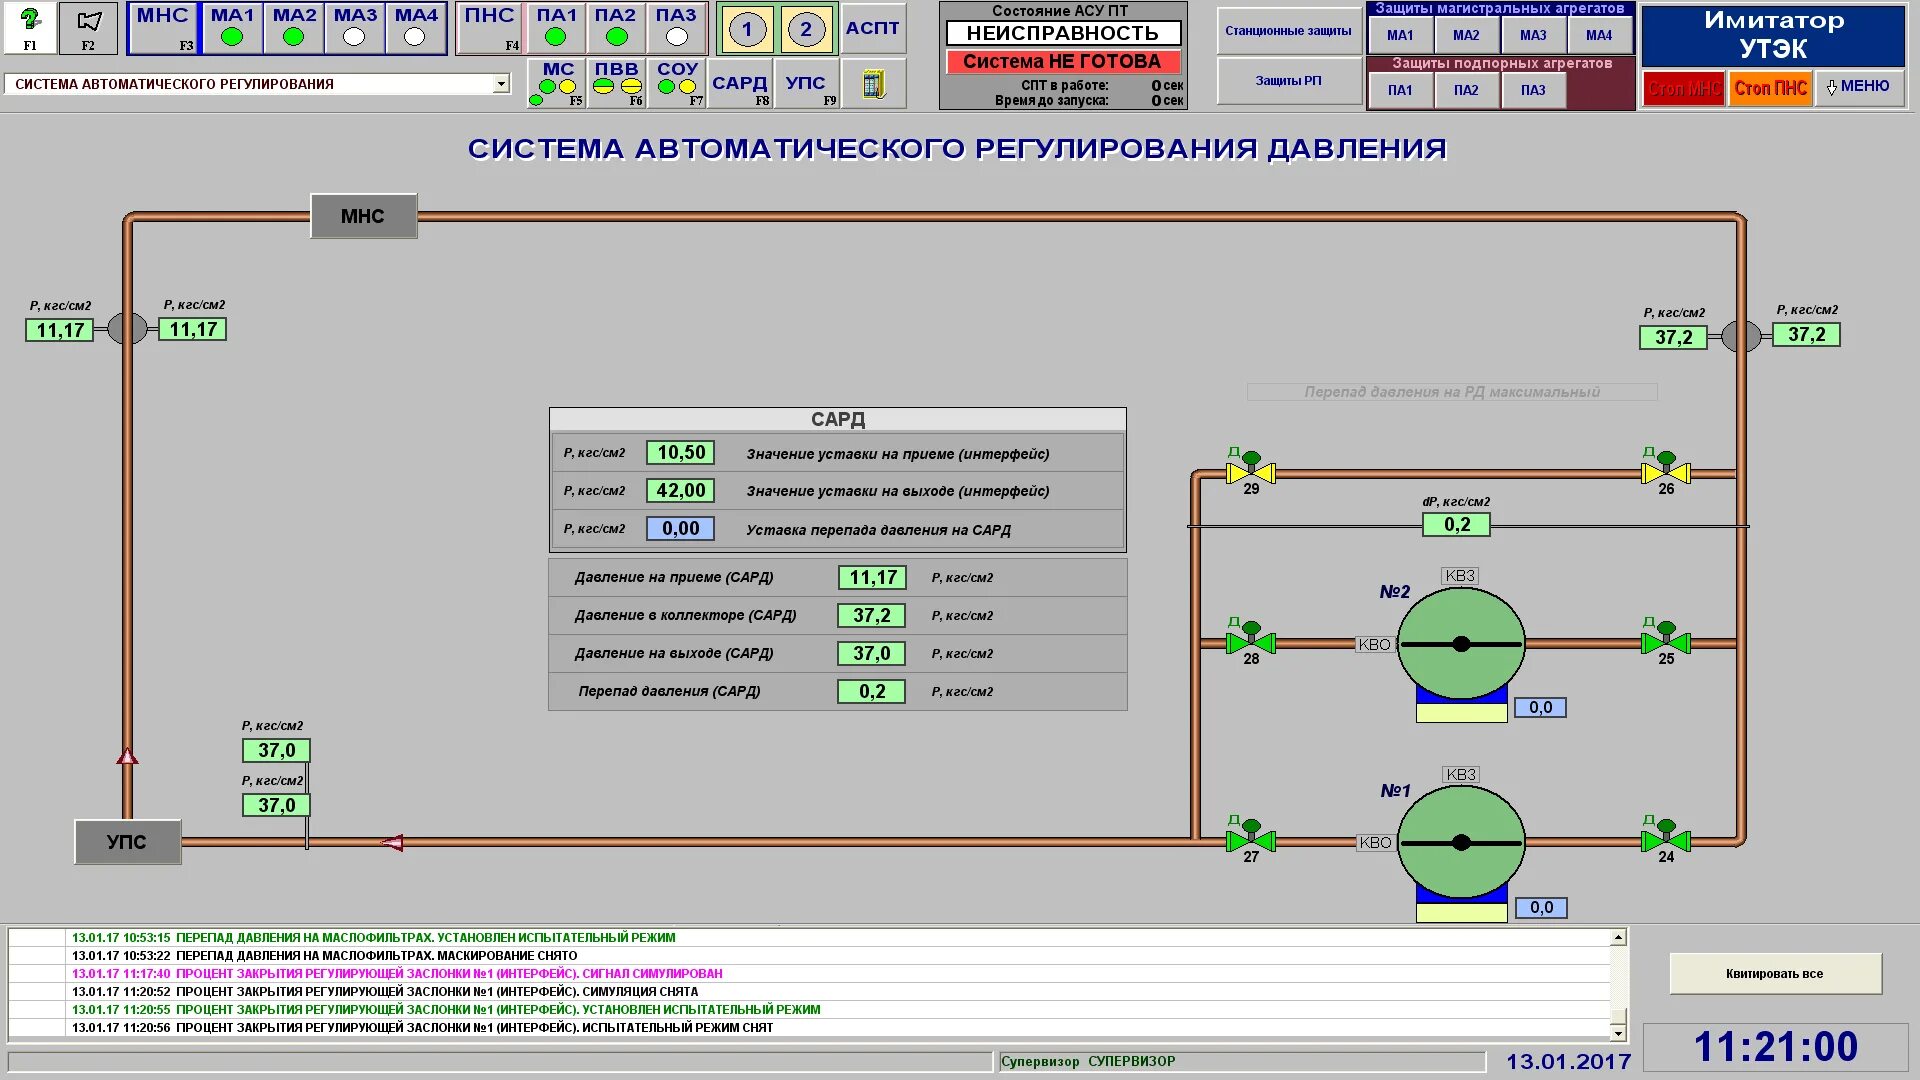Select valve 26 on the bypass line

1665,472
